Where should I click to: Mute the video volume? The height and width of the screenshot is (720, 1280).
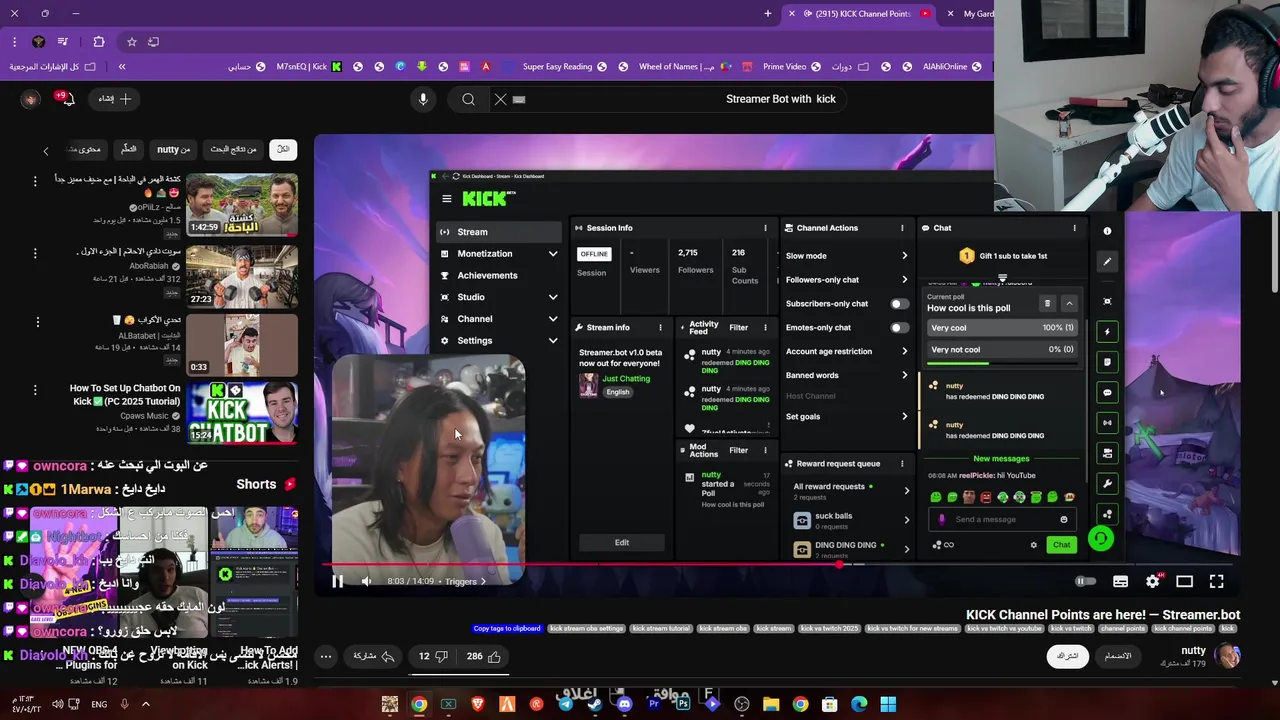click(x=366, y=581)
